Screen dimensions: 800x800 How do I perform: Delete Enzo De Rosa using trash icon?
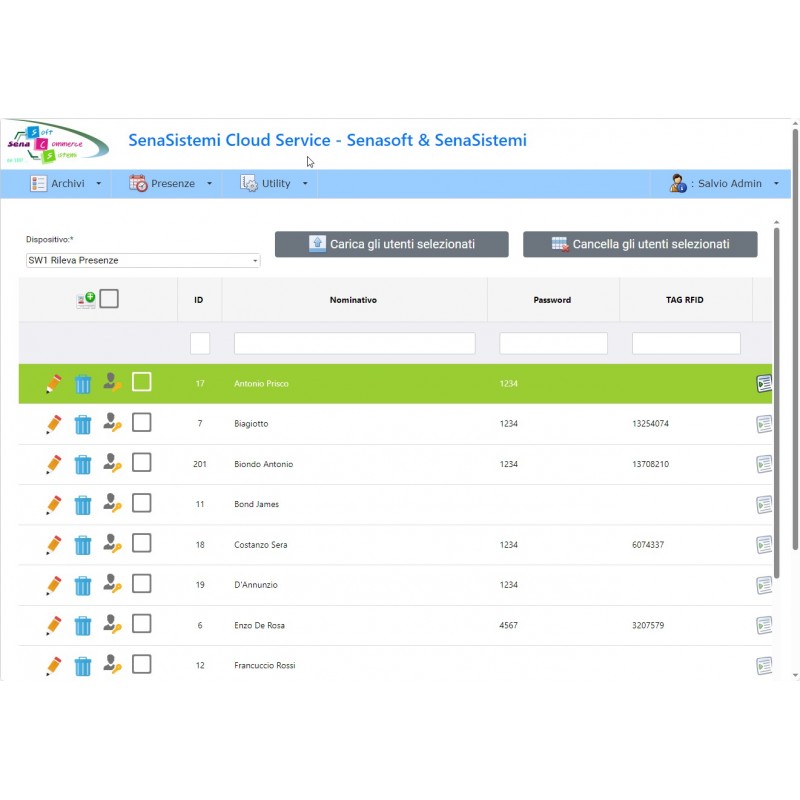[83, 626]
